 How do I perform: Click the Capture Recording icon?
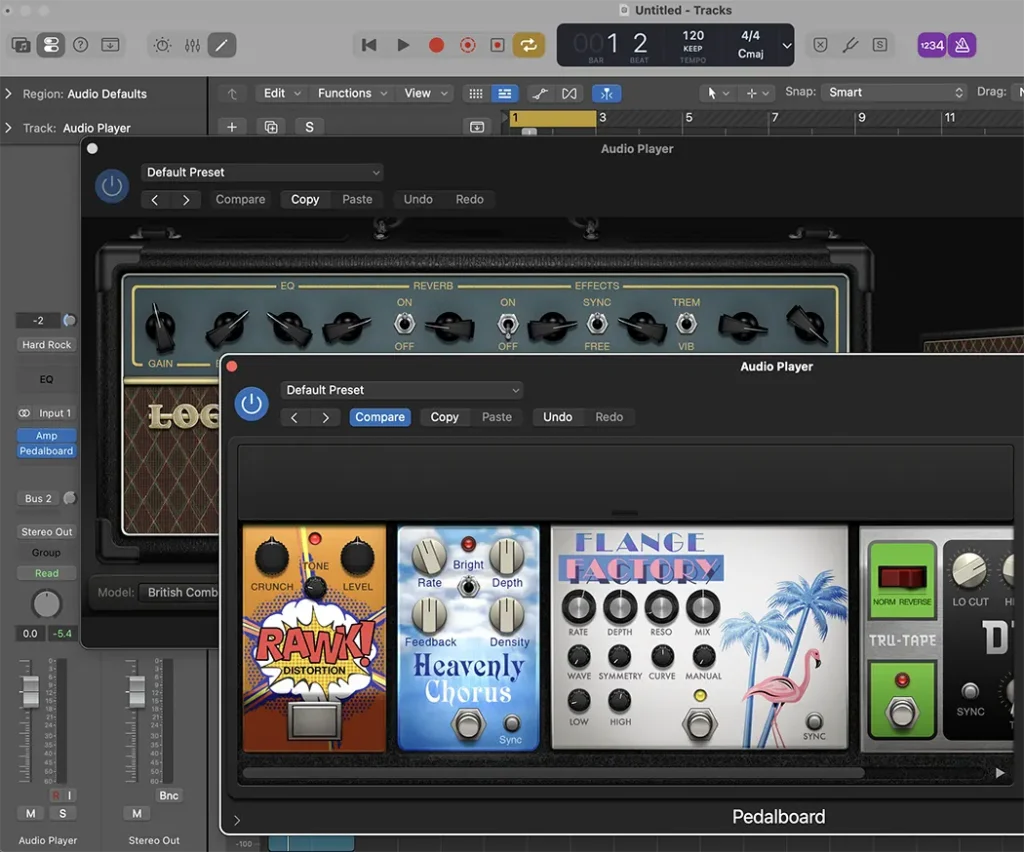coord(498,45)
